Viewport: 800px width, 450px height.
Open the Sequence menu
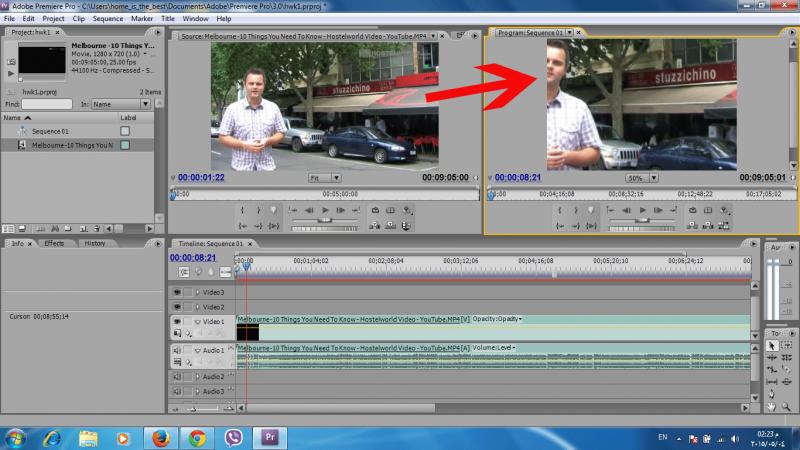(107, 18)
